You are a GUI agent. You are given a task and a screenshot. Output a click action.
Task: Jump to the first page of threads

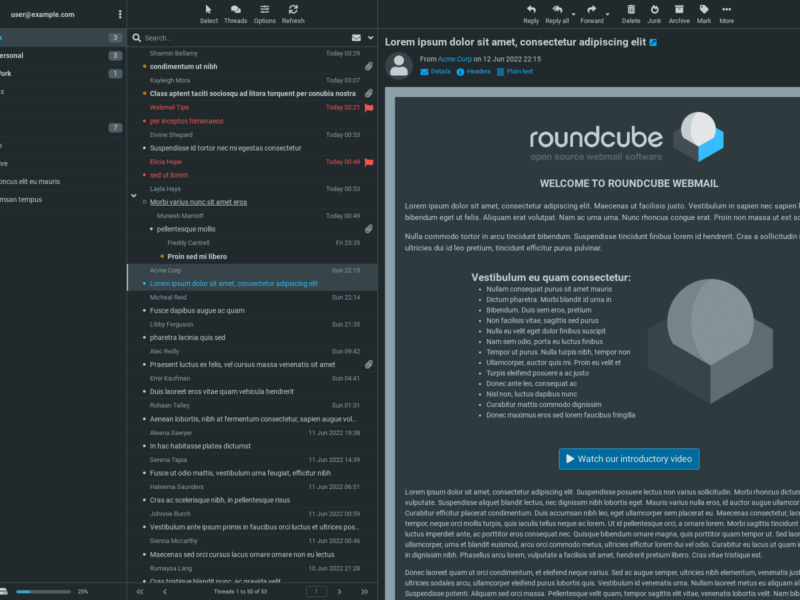coord(140,591)
